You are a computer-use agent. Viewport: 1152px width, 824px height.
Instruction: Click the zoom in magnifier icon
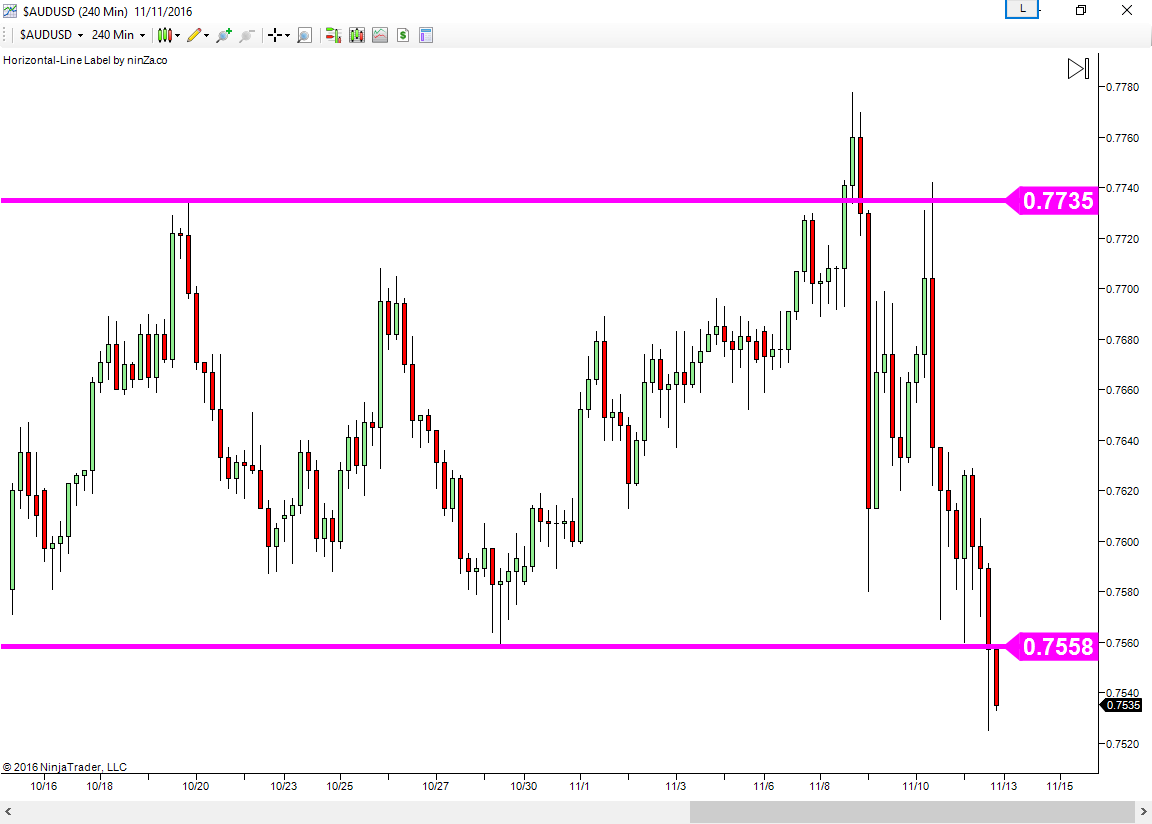(x=224, y=35)
